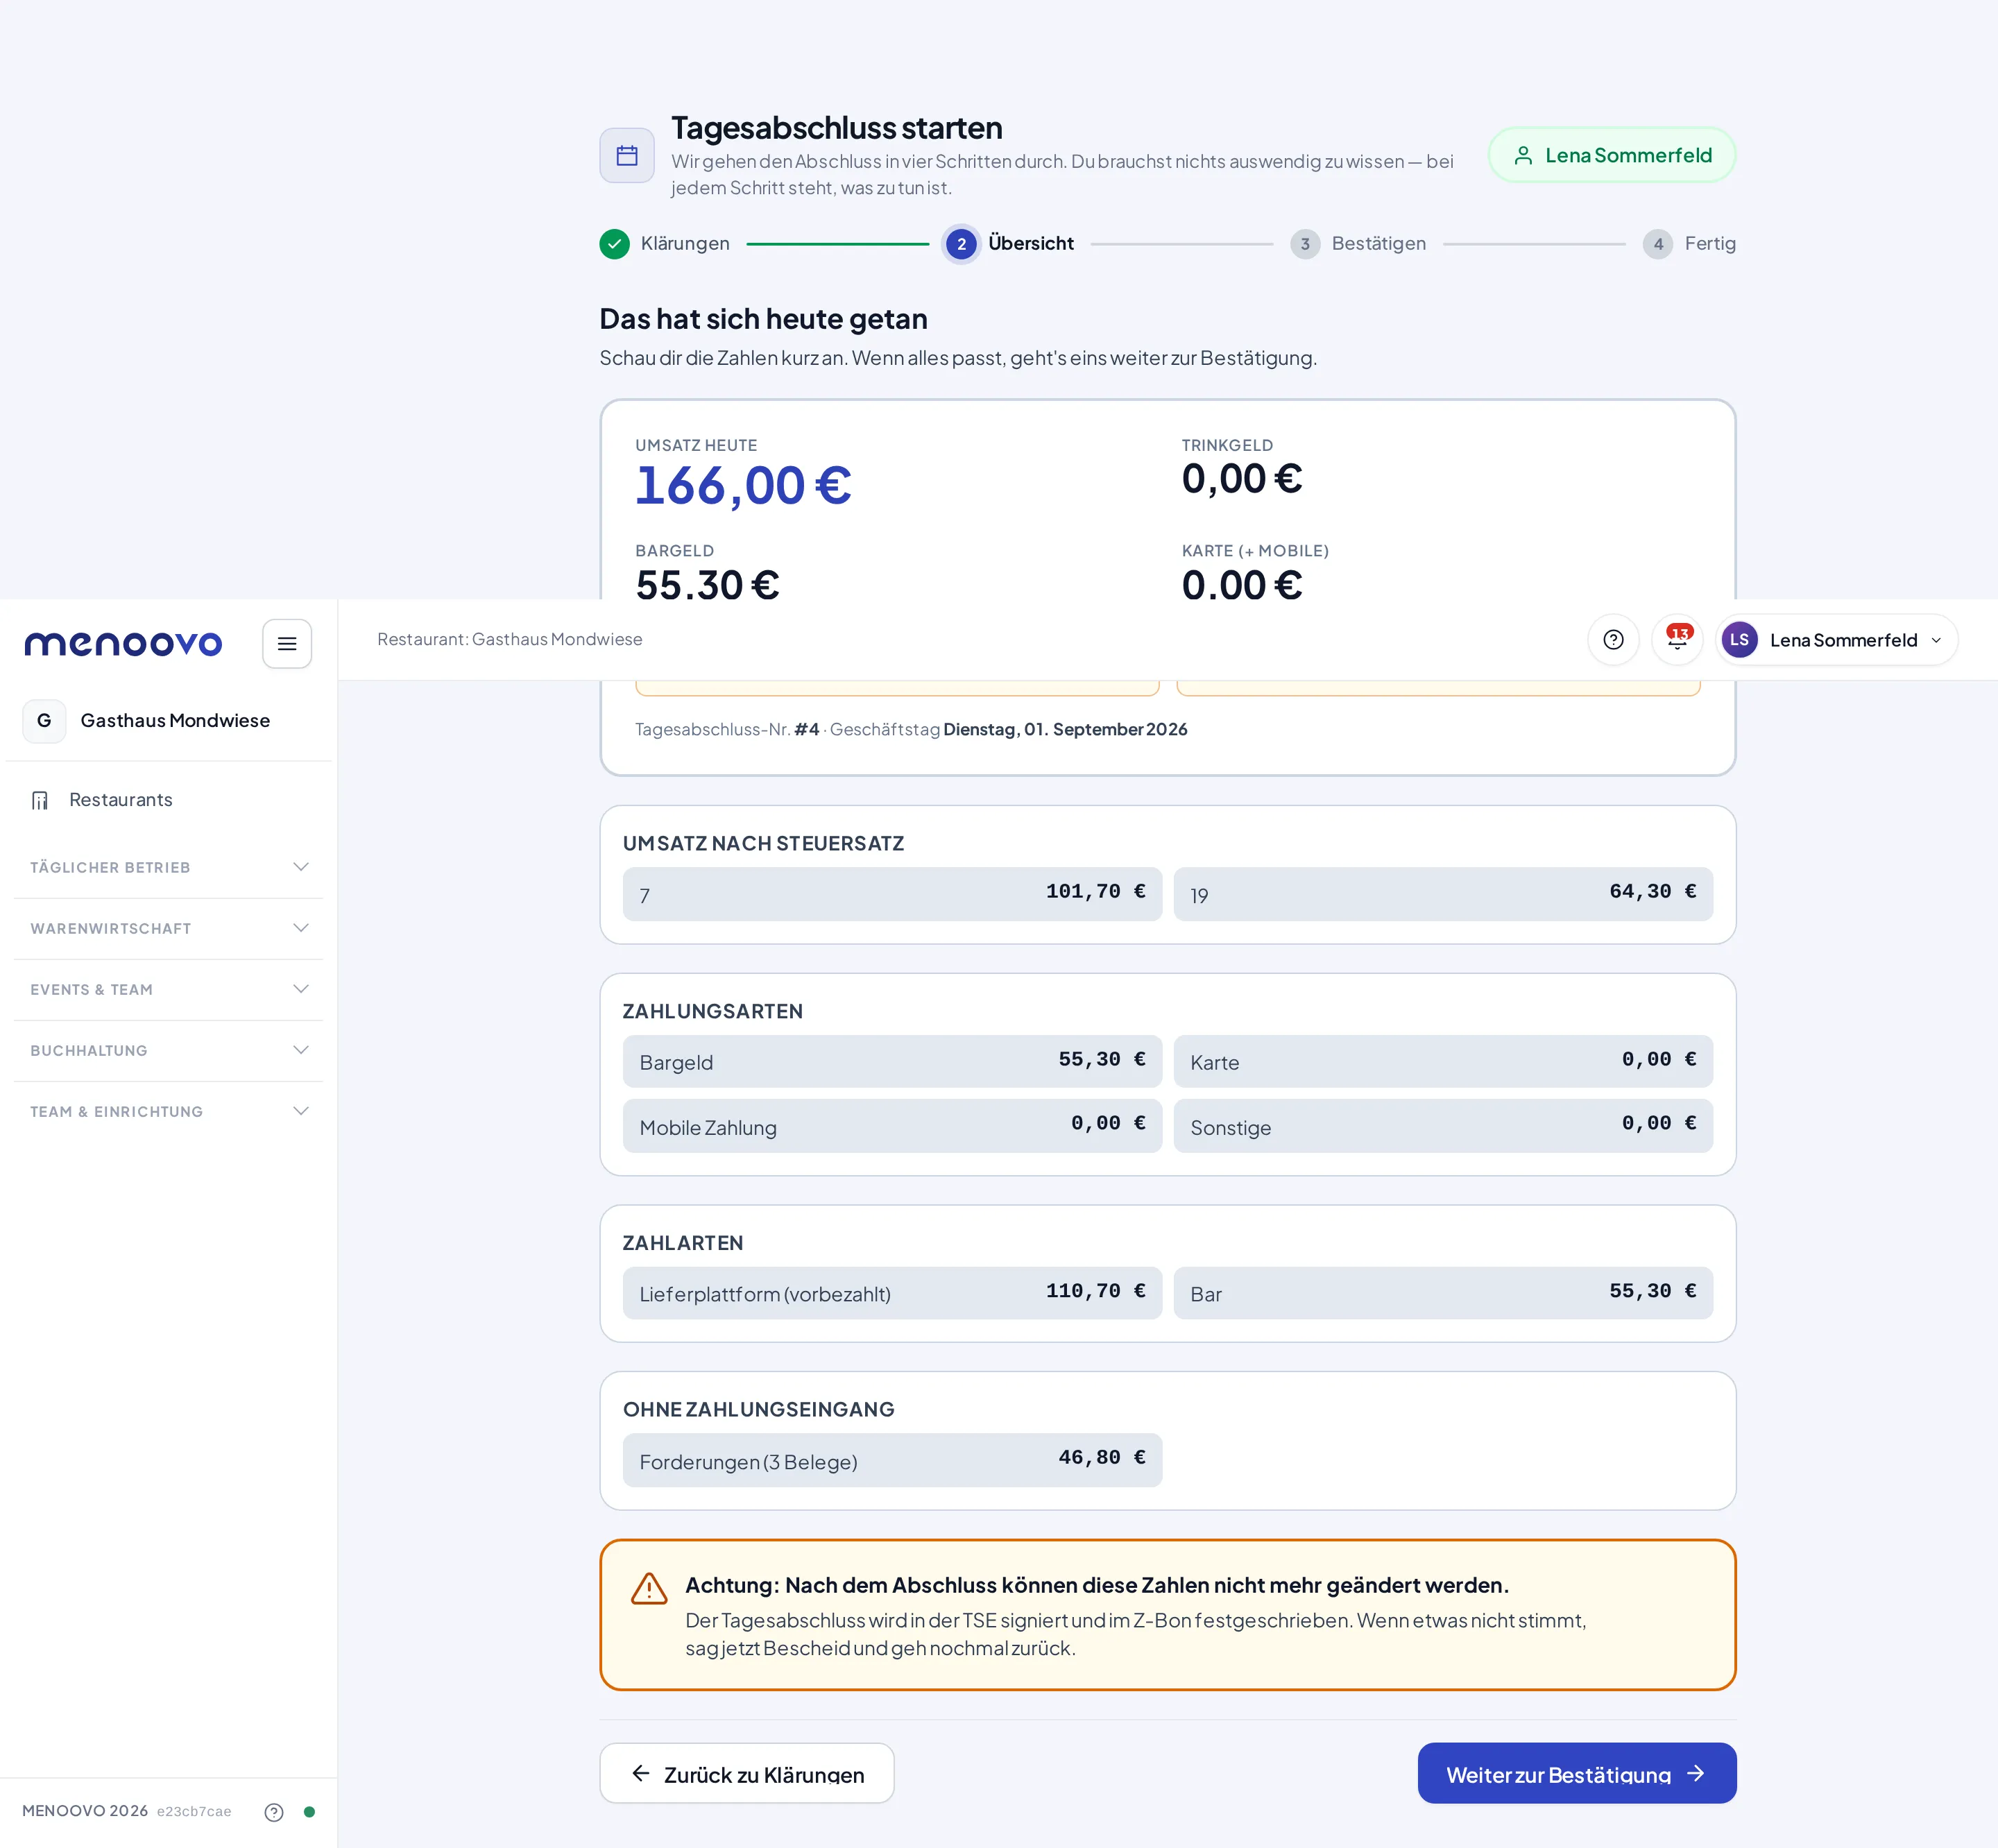Click the warning triangle icon in Achtung box
The width and height of the screenshot is (1998, 1848).
(x=649, y=1588)
